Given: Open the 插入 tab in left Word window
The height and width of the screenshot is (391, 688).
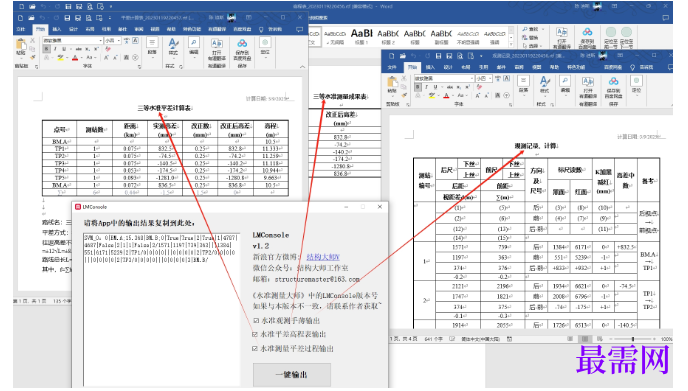Looking at the screenshot, I should coord(57,29).
